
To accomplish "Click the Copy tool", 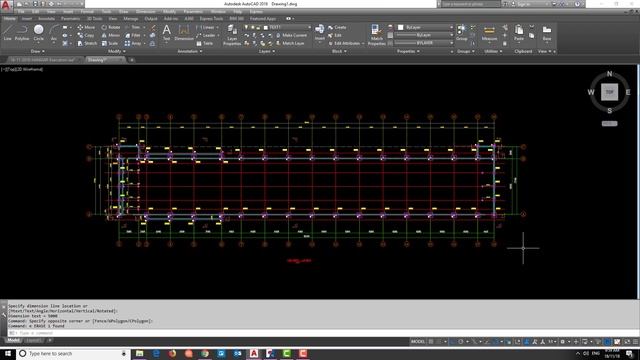I will [86, 36].
